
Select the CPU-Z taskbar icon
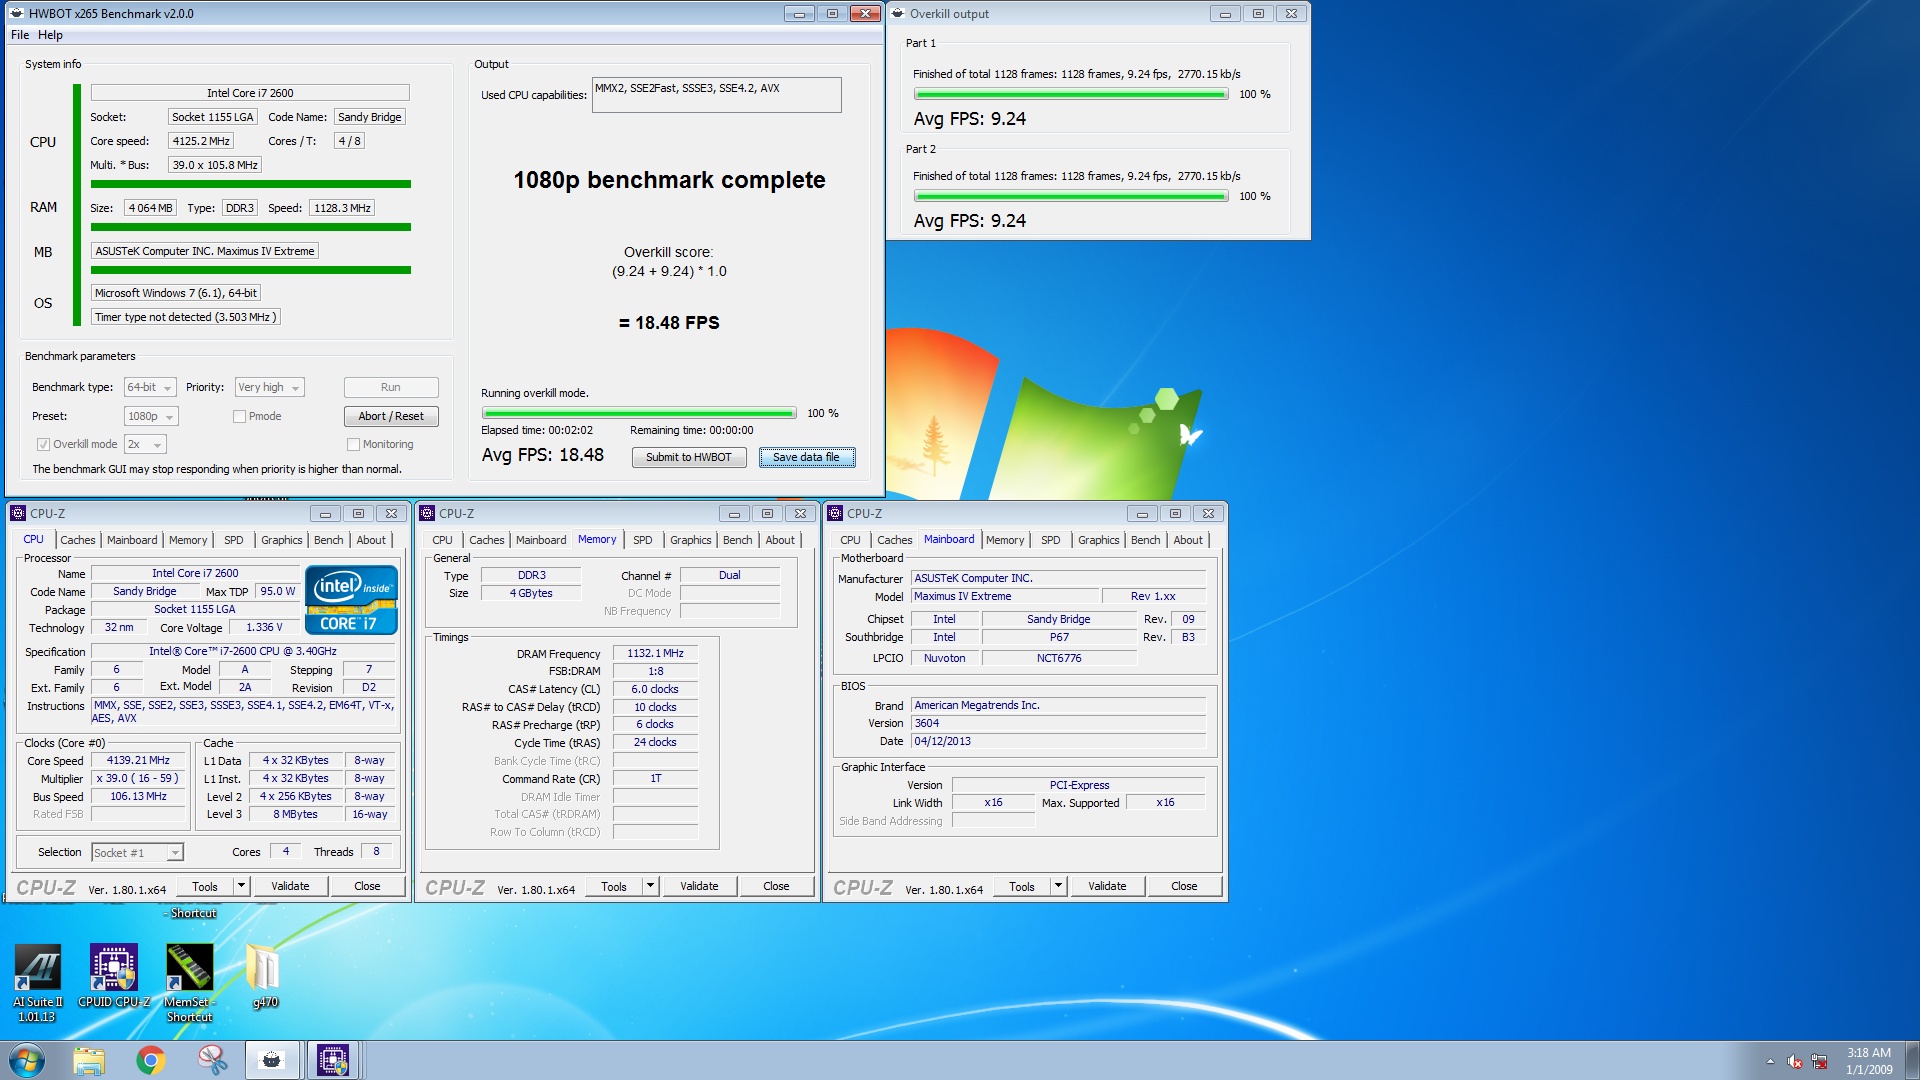coord(332,1060)
